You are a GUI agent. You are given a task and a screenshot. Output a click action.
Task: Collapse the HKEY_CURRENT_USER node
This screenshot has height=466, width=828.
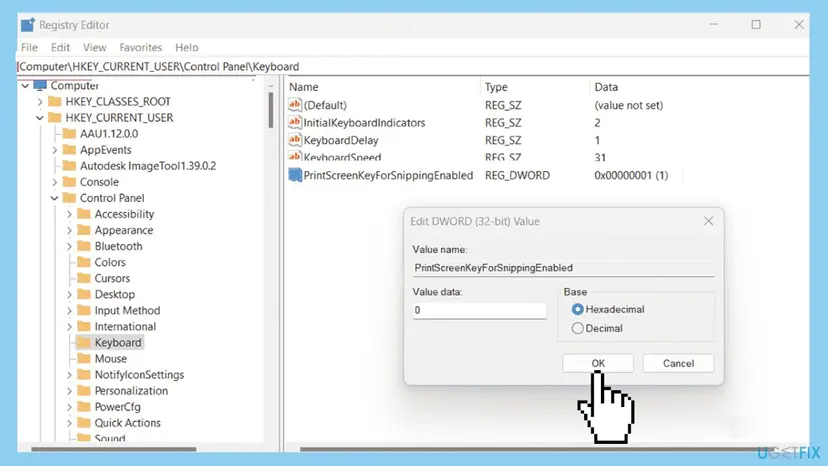tap(40, 118)
